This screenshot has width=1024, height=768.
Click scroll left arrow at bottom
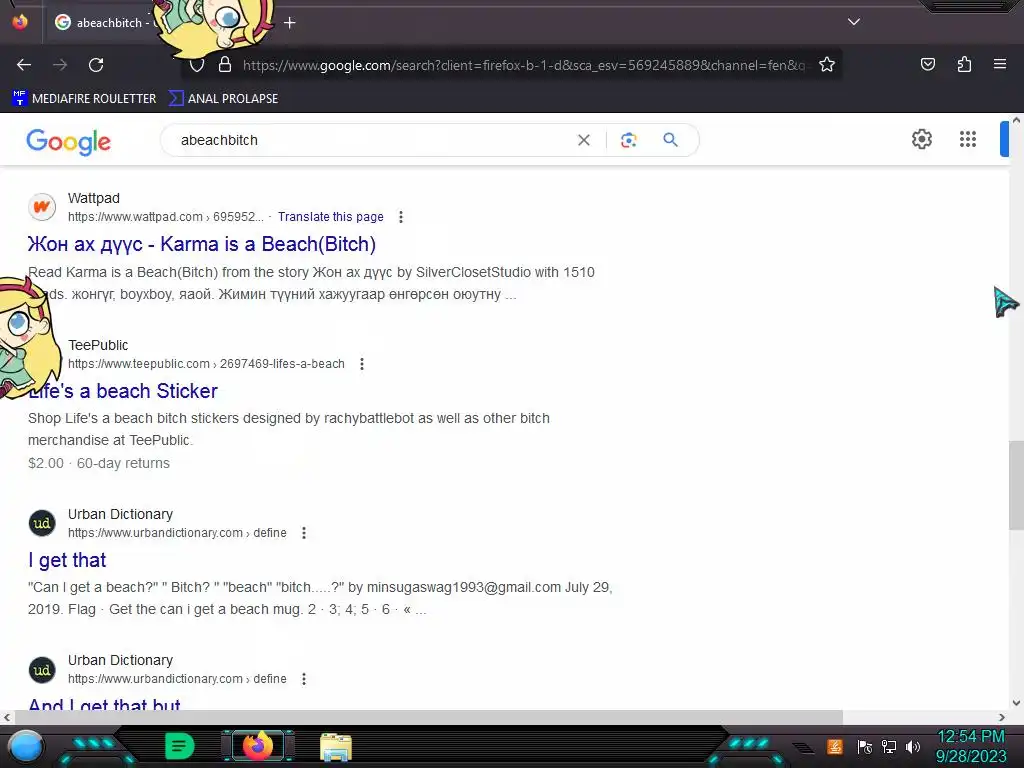(7, 717)
